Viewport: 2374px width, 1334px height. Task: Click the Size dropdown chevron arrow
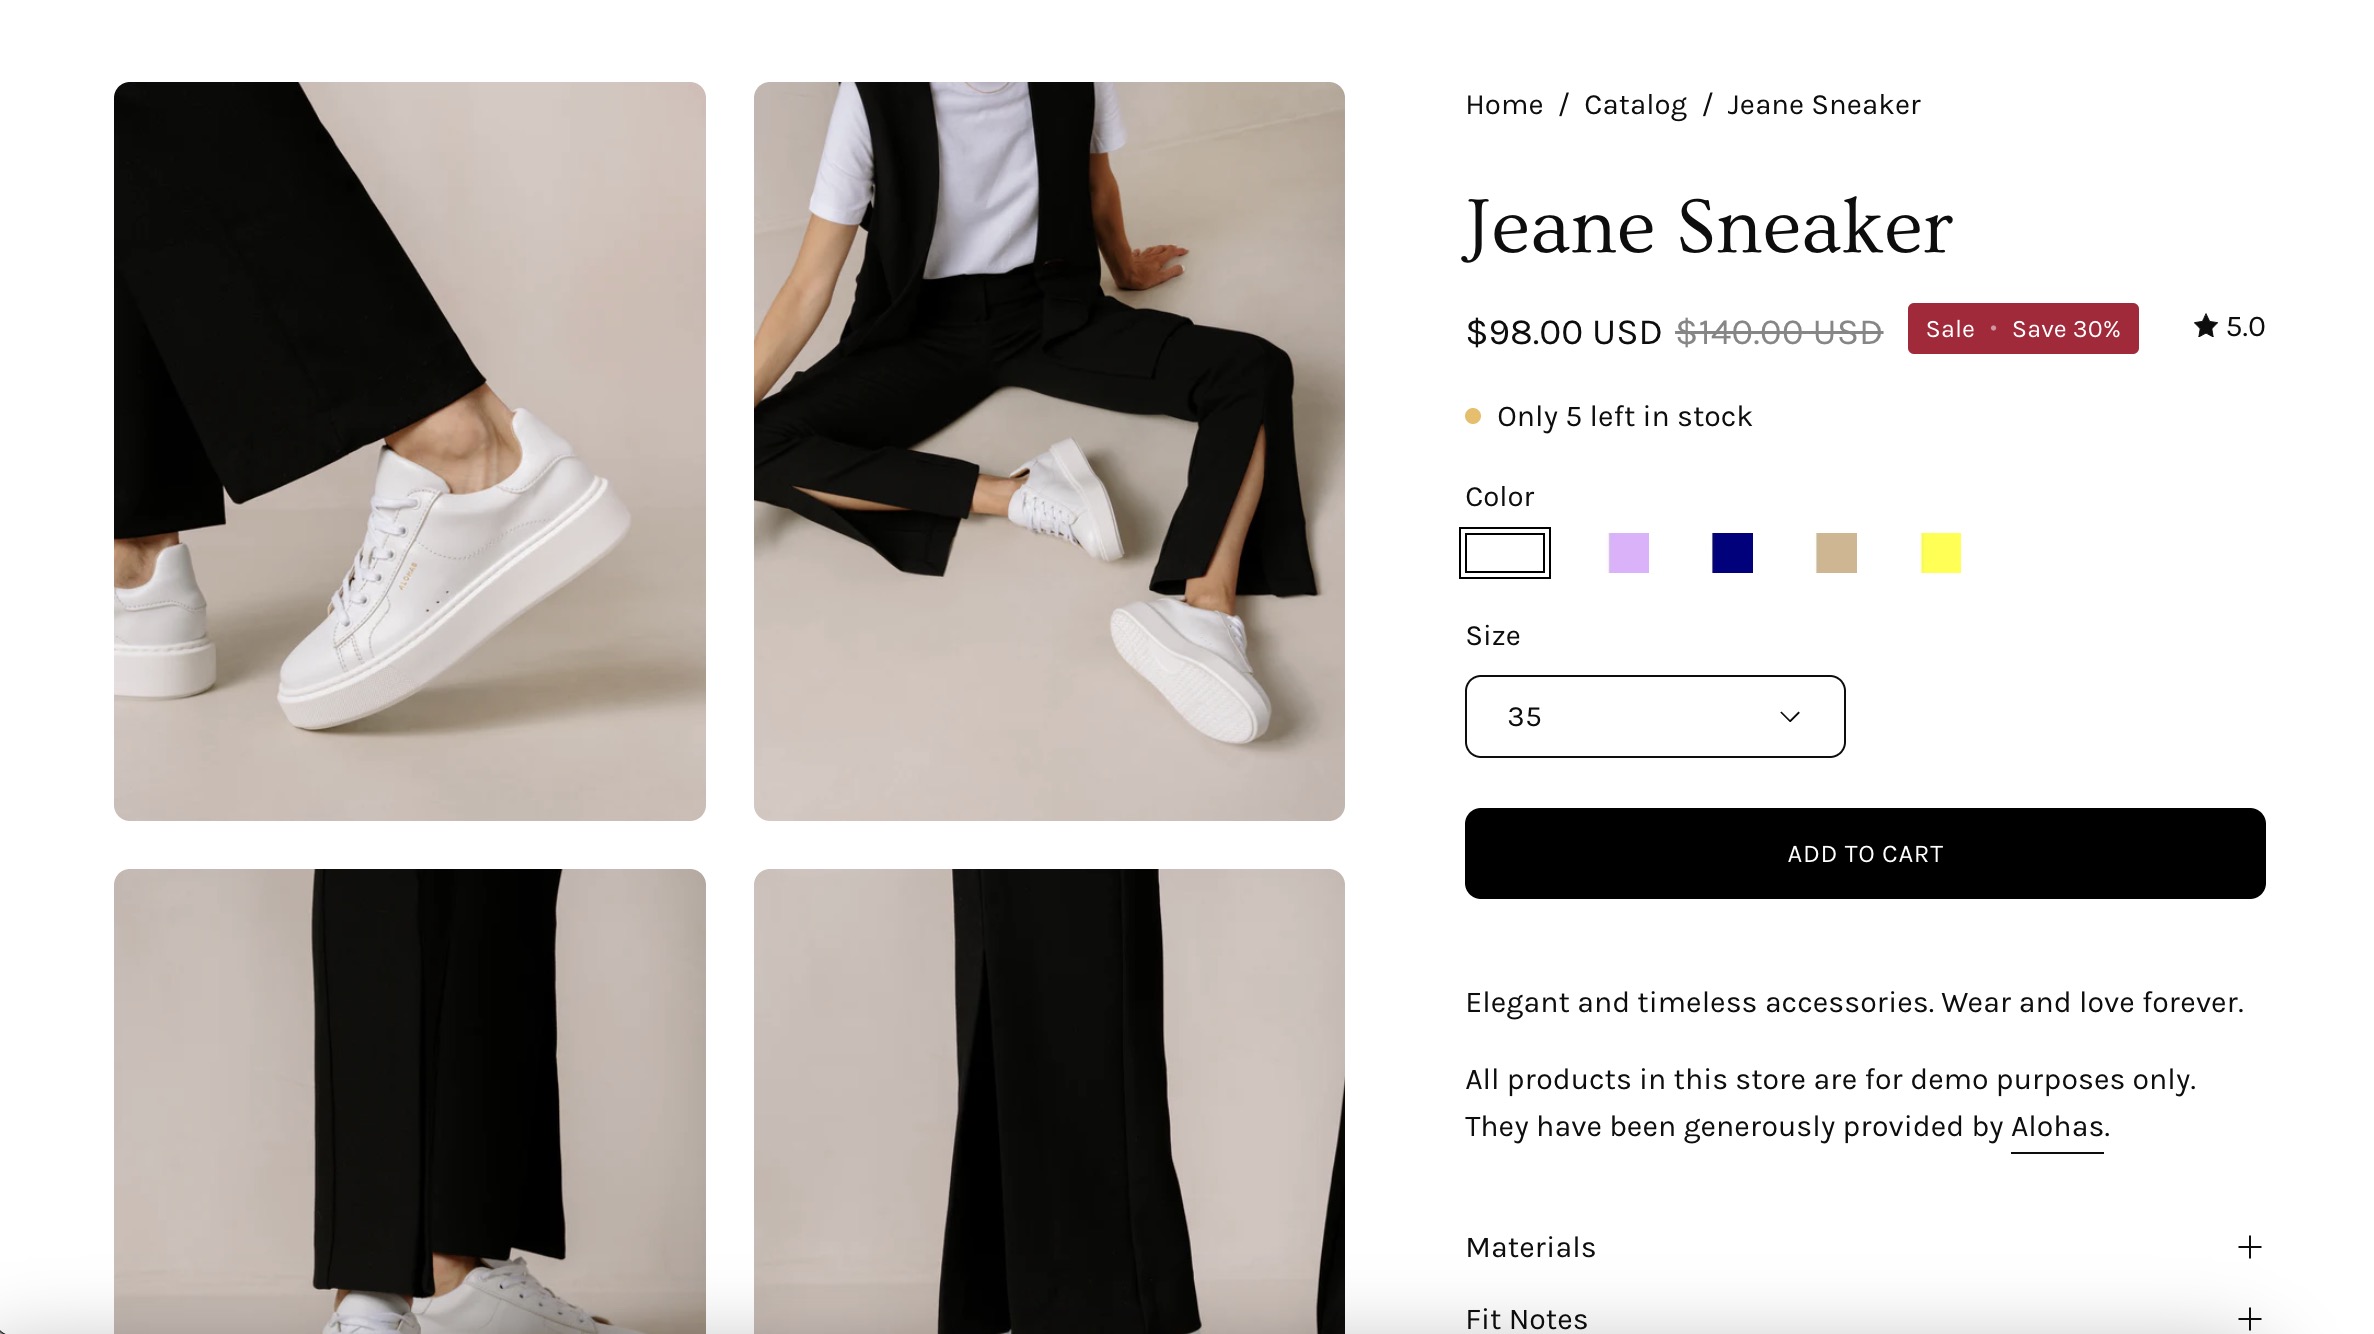click(x=1789, y=717)
